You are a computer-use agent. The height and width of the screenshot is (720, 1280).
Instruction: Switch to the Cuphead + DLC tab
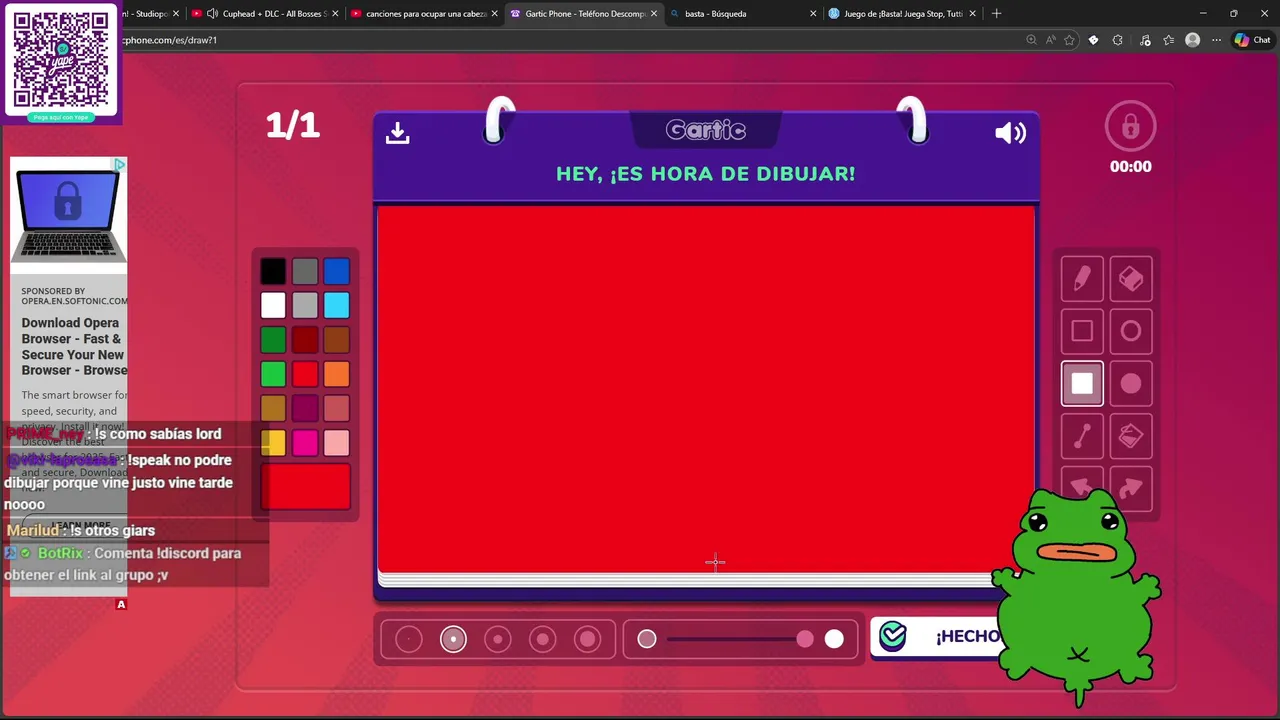pos(265,14)
